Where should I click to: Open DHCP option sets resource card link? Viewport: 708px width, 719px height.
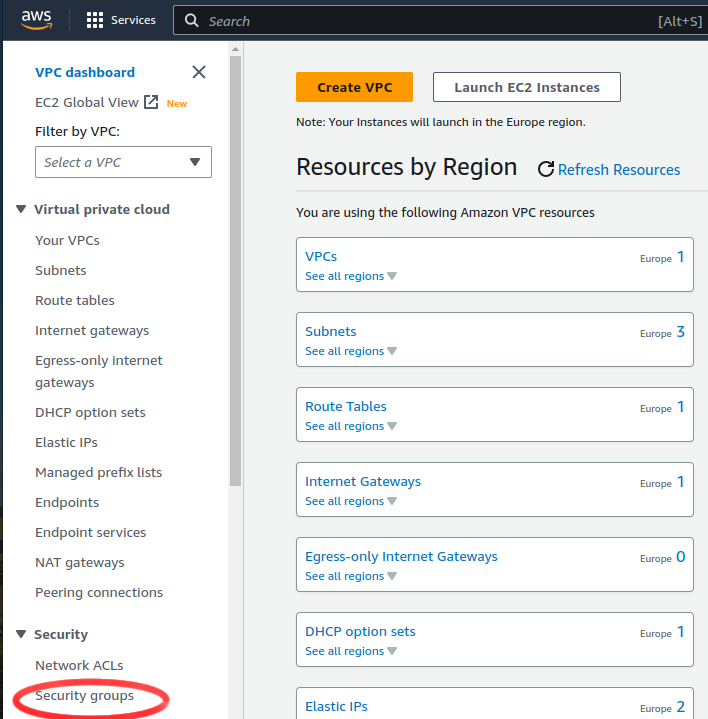click(x=360, y=631)
